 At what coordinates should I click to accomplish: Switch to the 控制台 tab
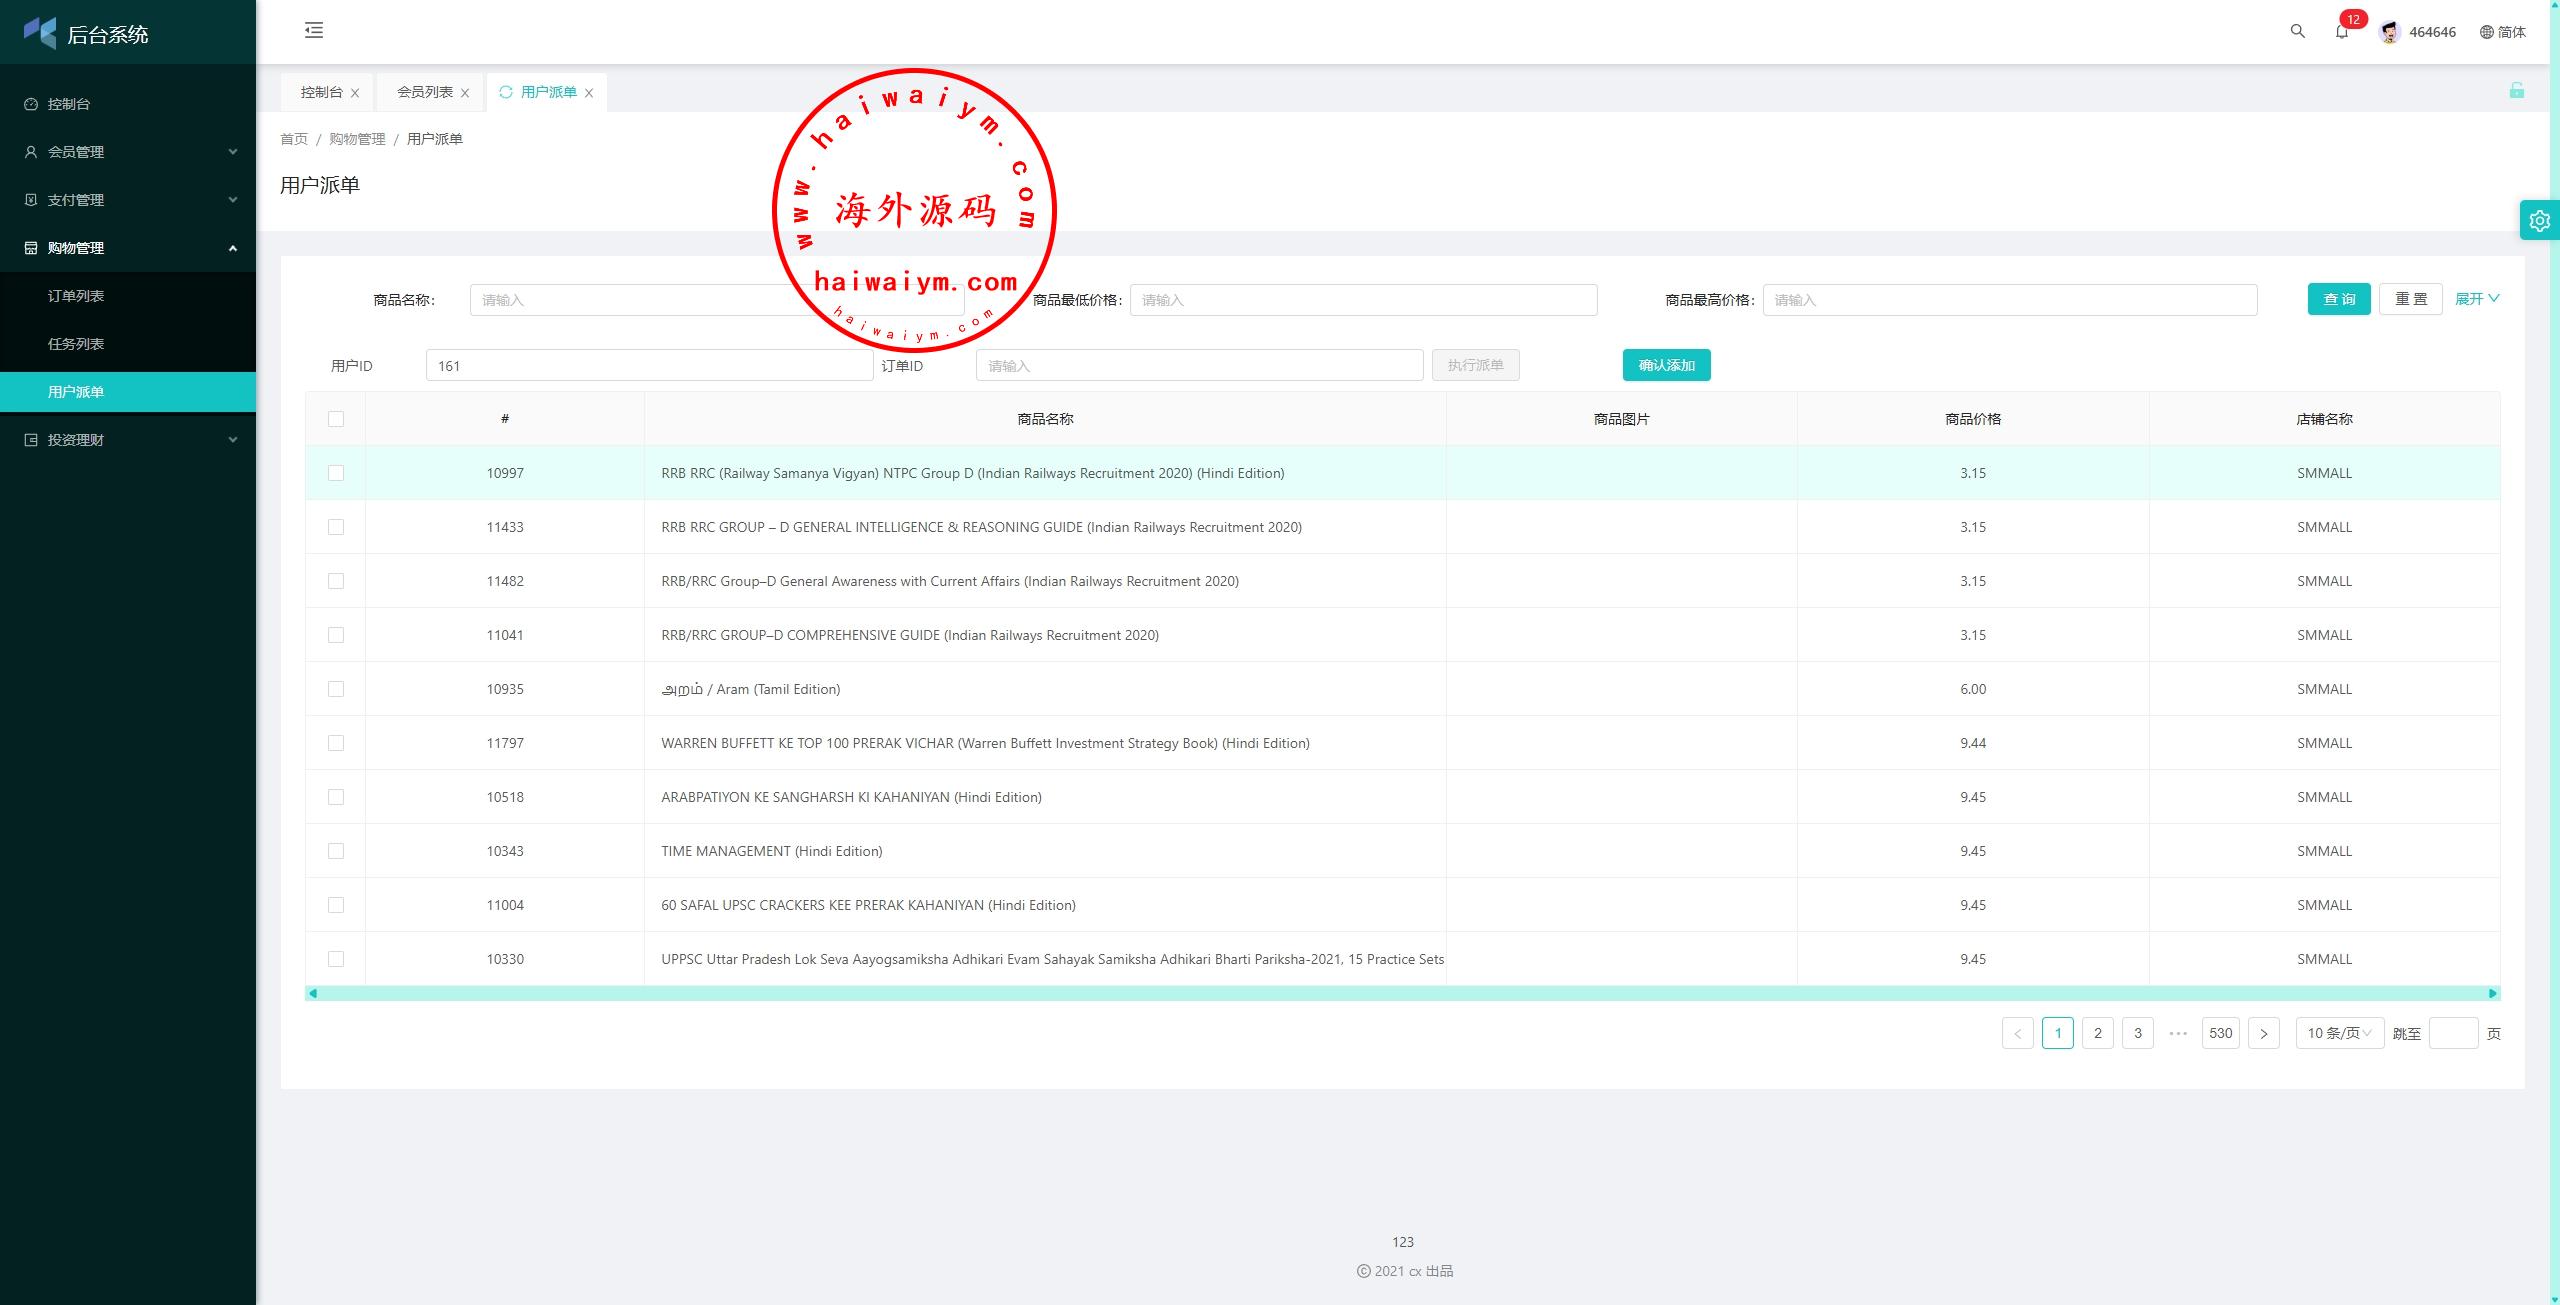pos(321,92)
